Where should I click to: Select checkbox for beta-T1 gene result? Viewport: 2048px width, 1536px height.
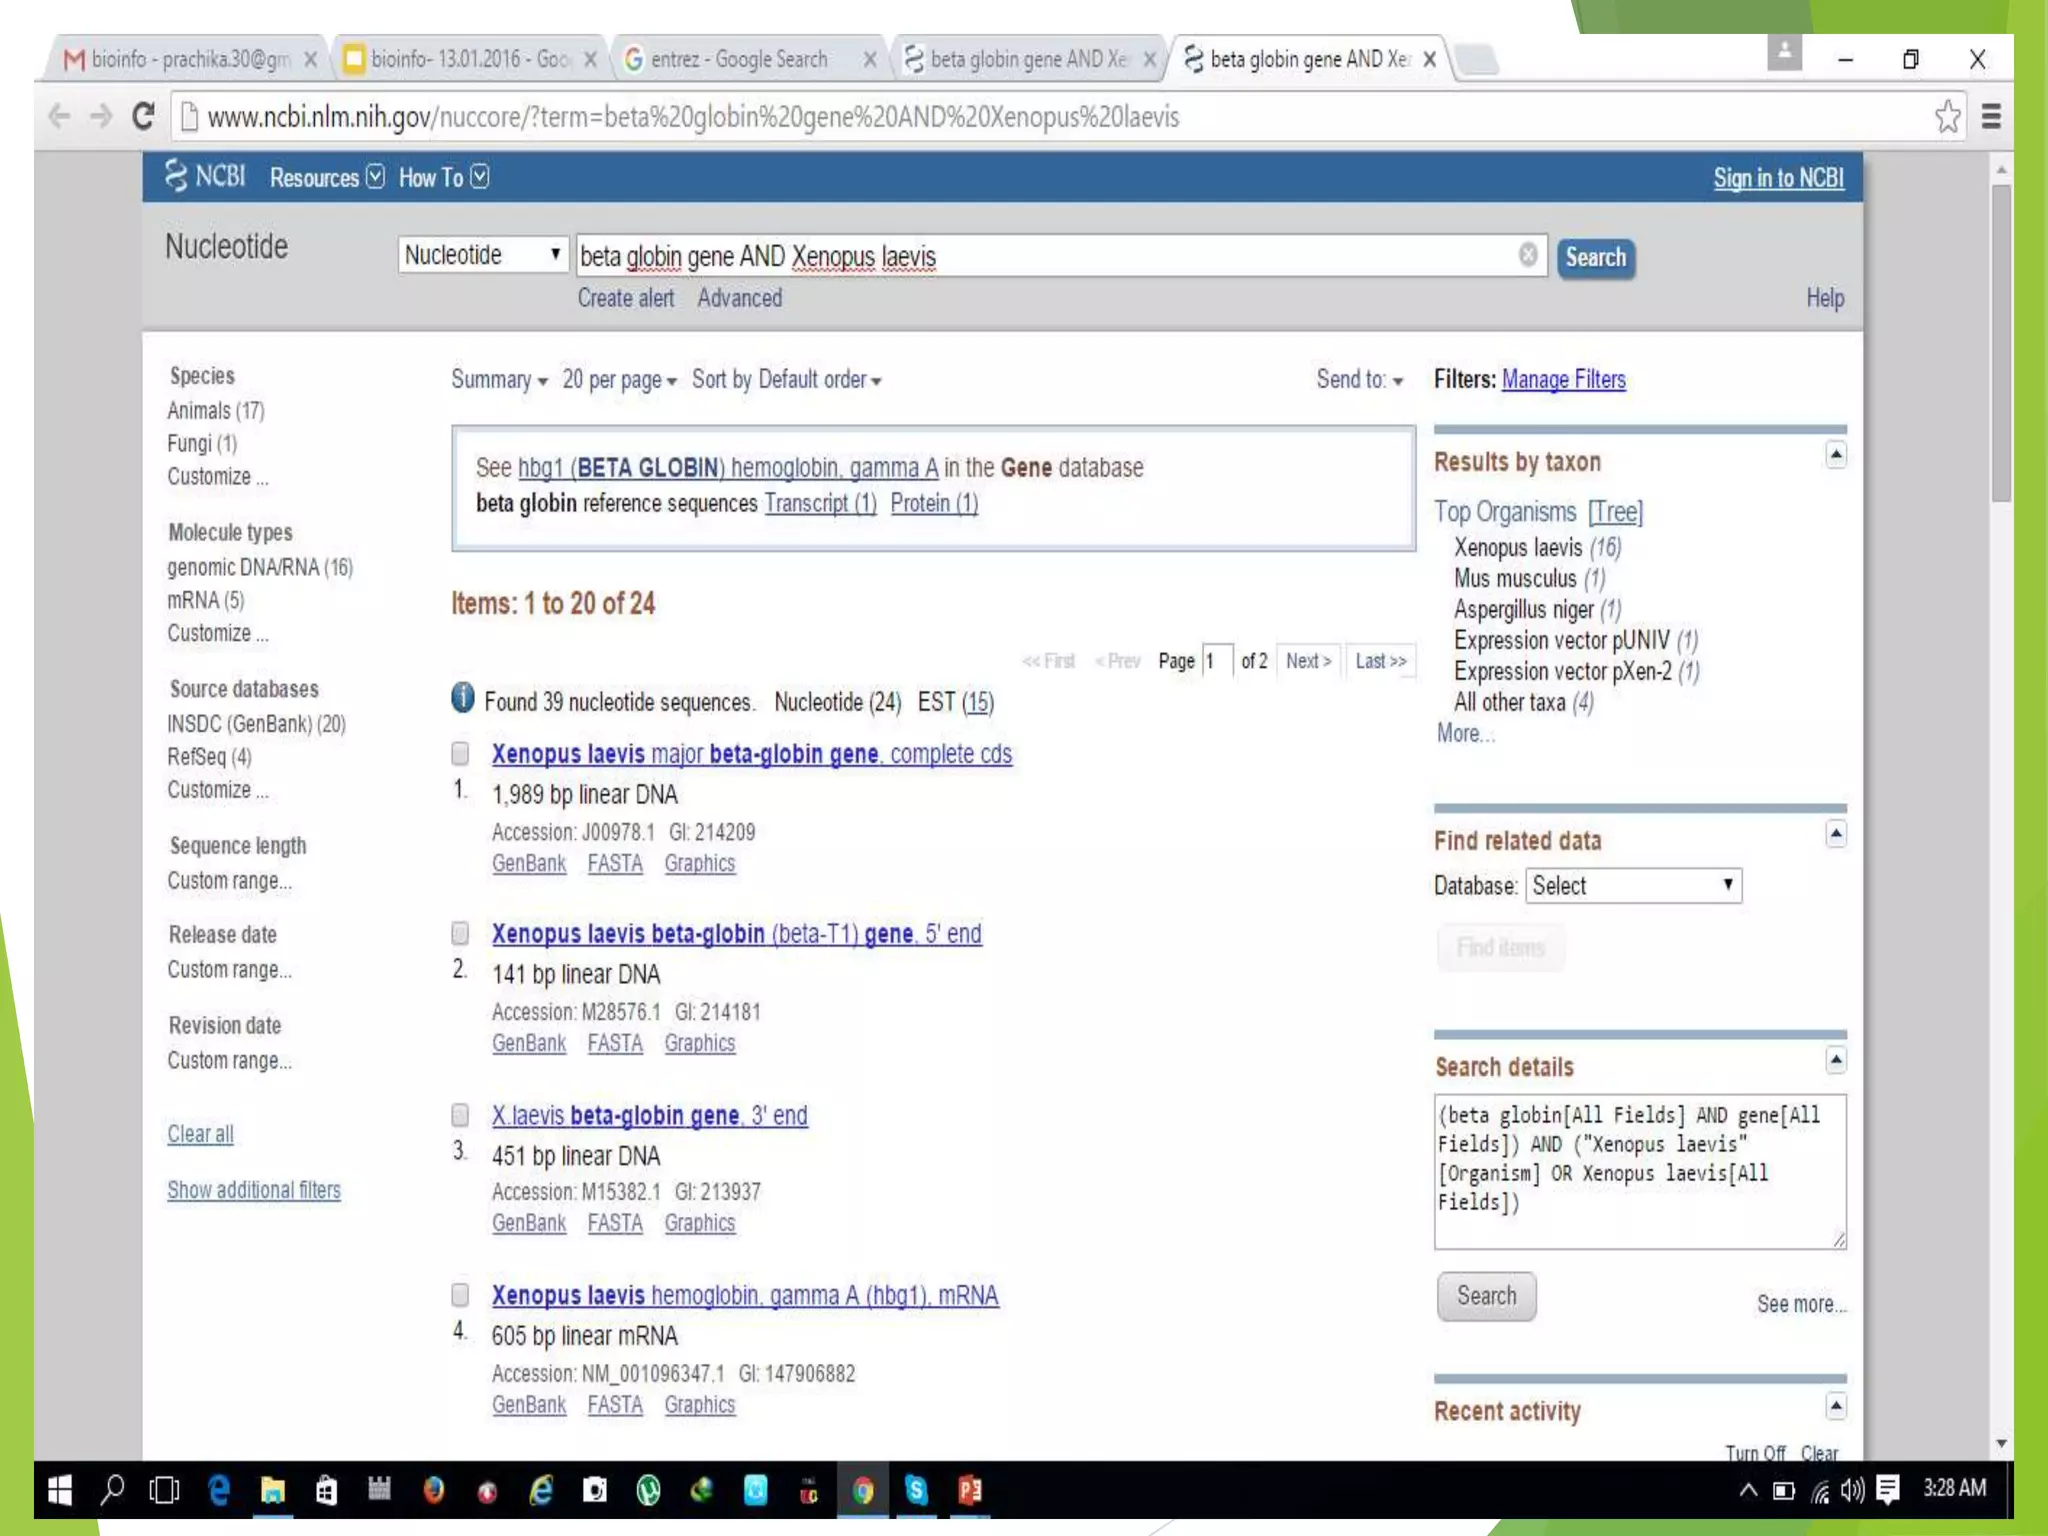coord(460,933)
